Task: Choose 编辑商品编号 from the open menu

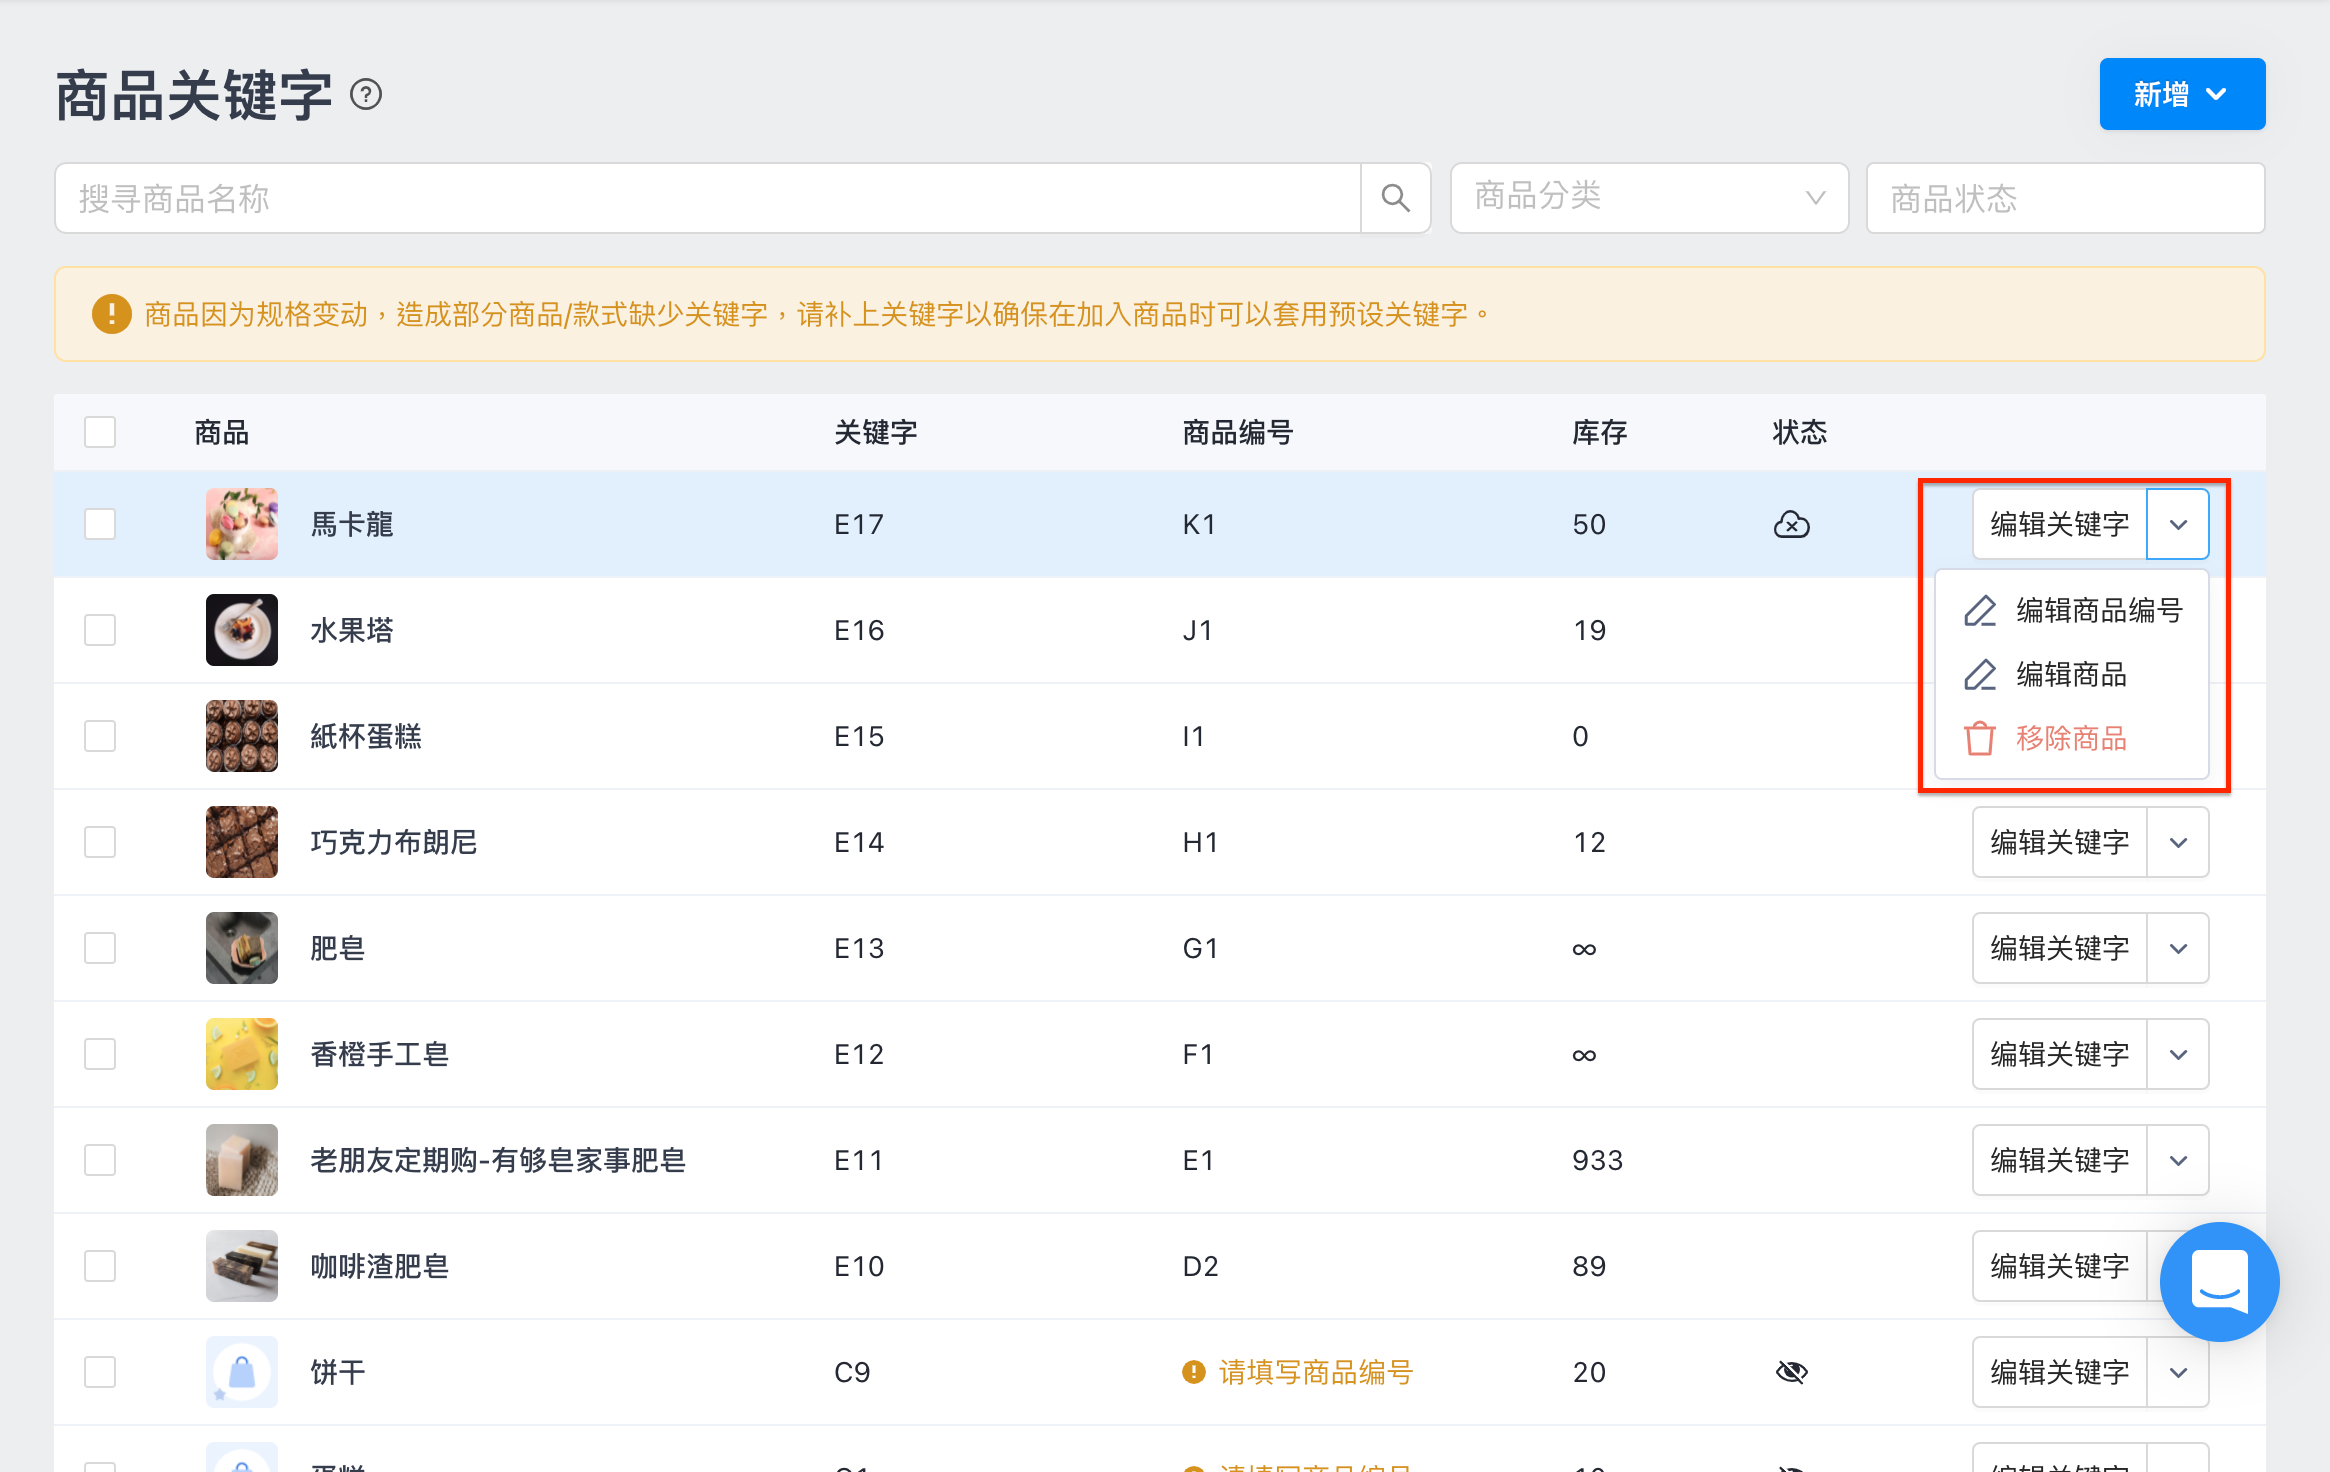Action: [x=2072, y=610]
